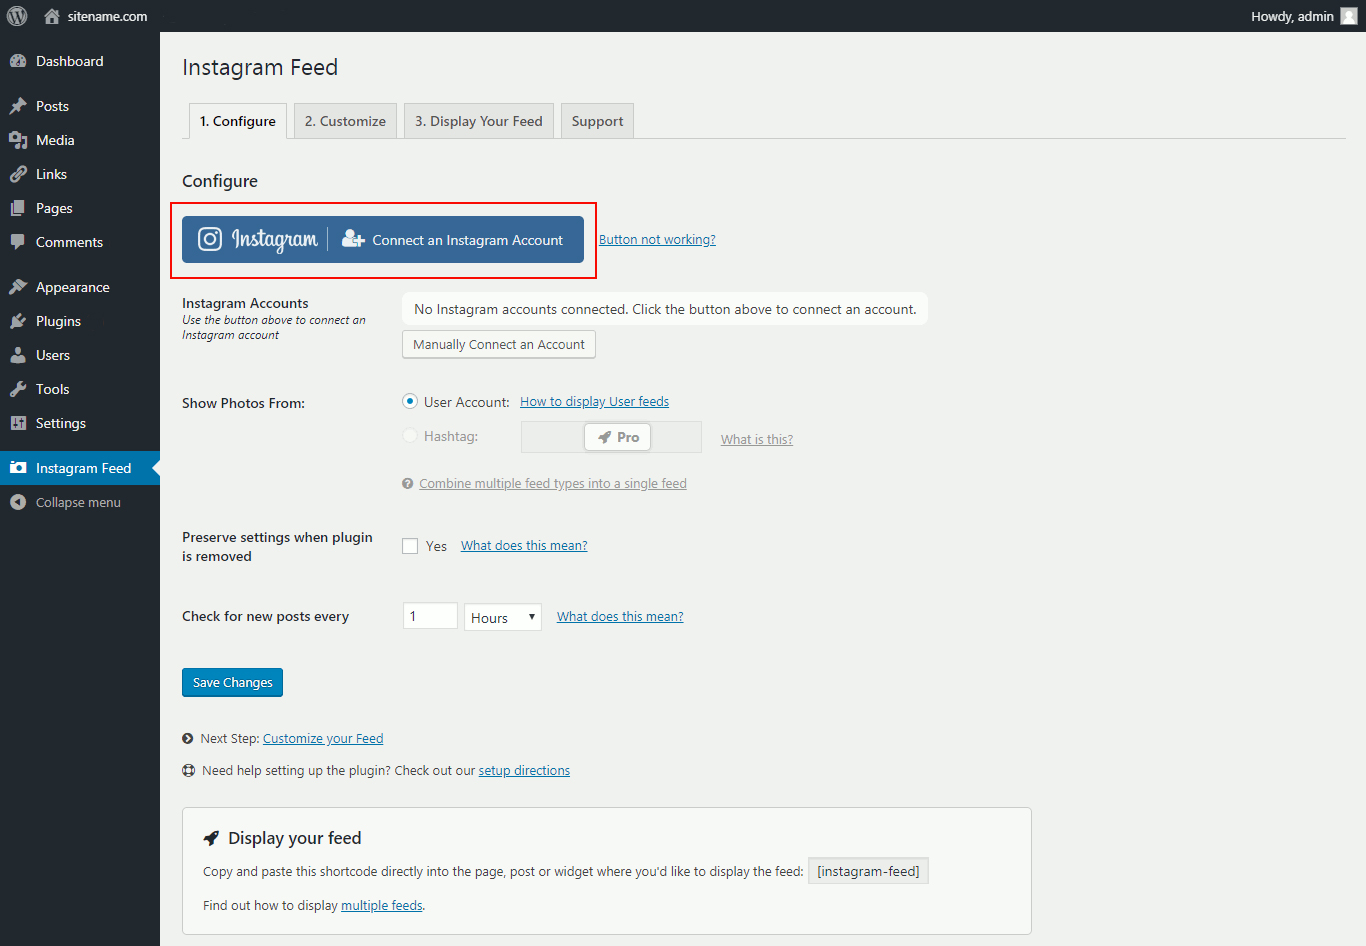Open the 3. Display Your Feed tab

479,121
